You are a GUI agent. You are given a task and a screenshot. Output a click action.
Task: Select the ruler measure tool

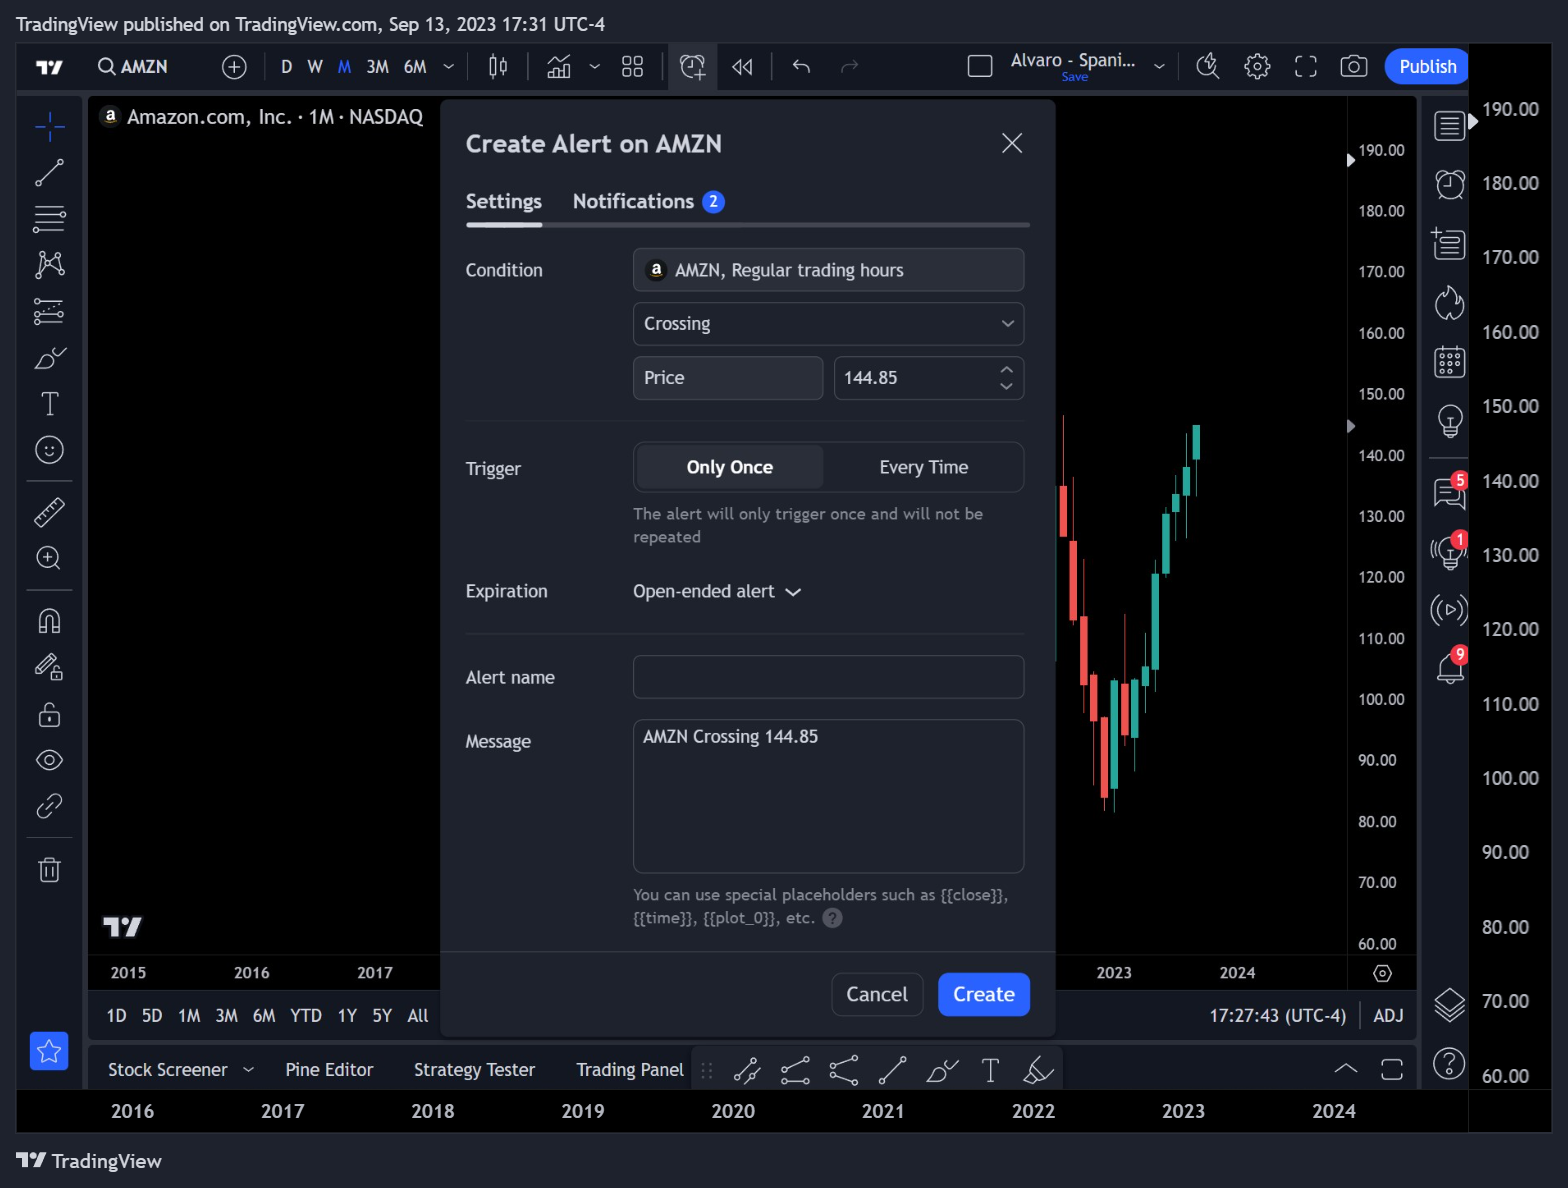(49, 512)
